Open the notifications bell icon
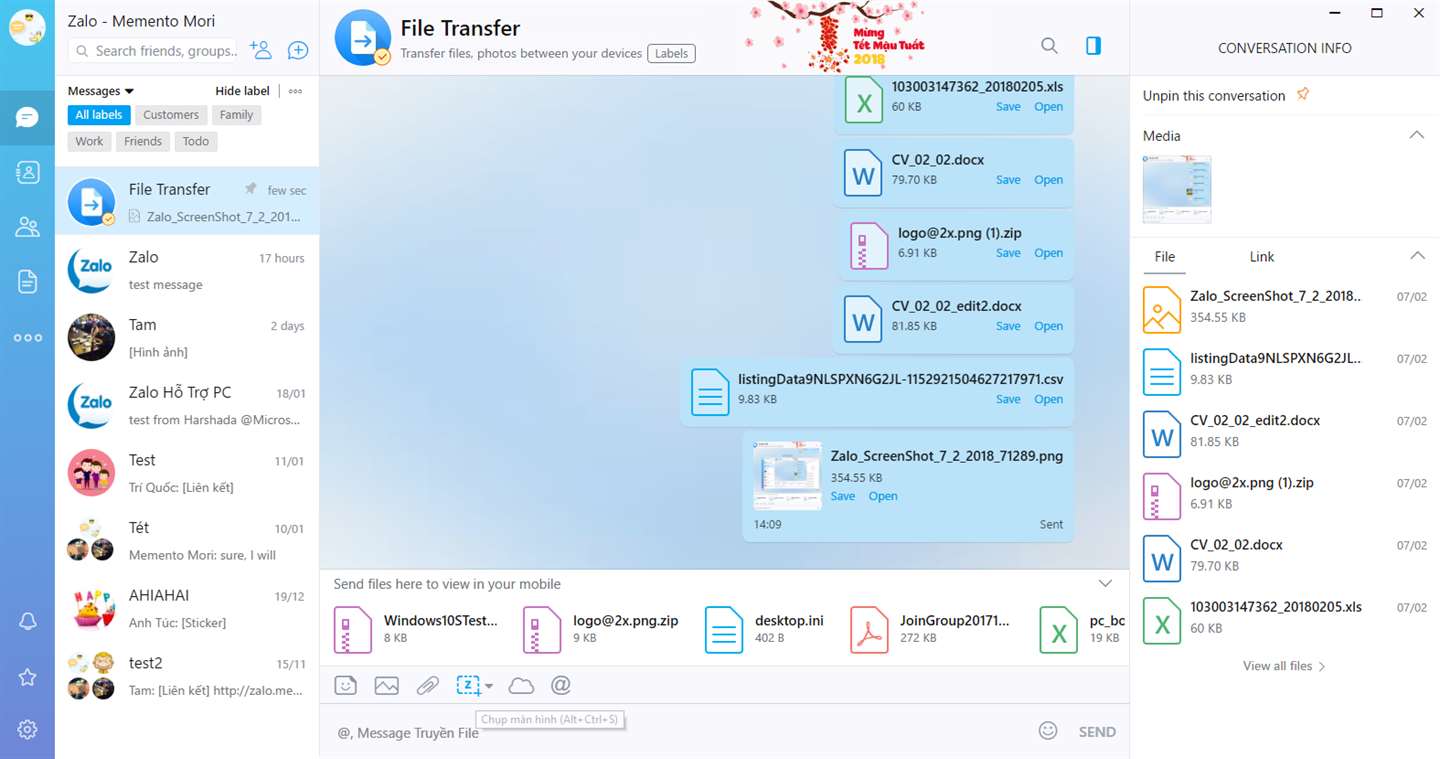 coord(27,622)
